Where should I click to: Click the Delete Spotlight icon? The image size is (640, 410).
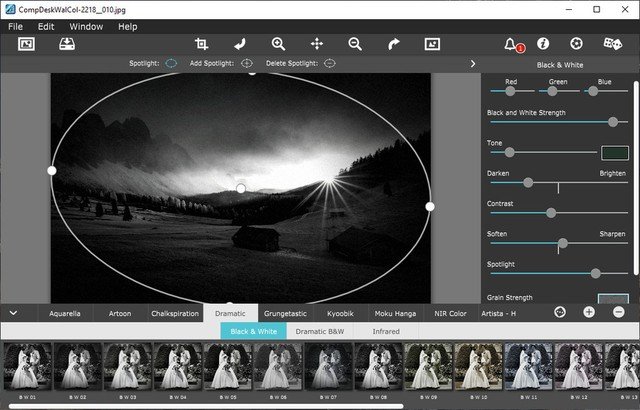330,63
